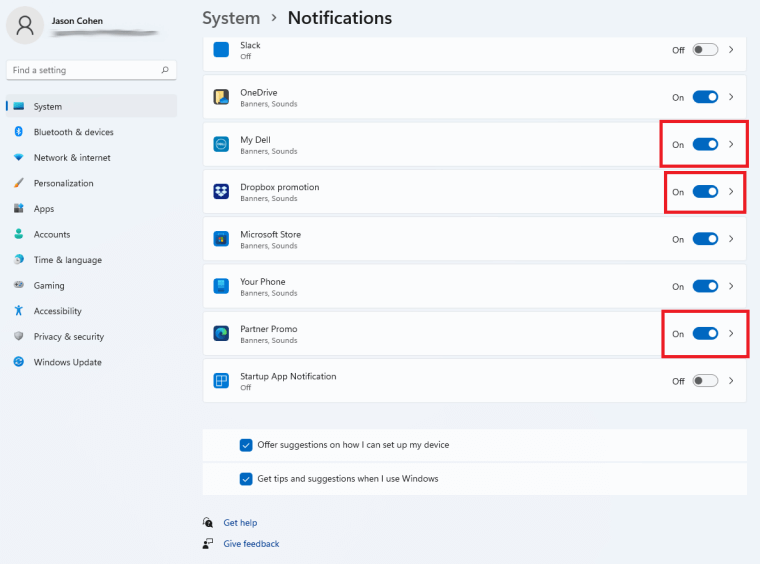Disable My Dell notifications toggle

tap(705, 144)
